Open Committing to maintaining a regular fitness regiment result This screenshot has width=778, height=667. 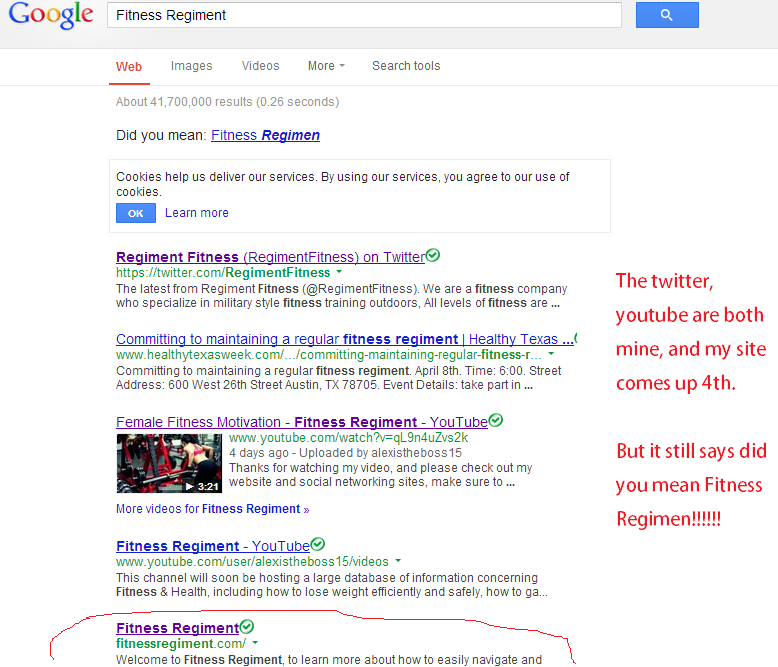[345, 339]
